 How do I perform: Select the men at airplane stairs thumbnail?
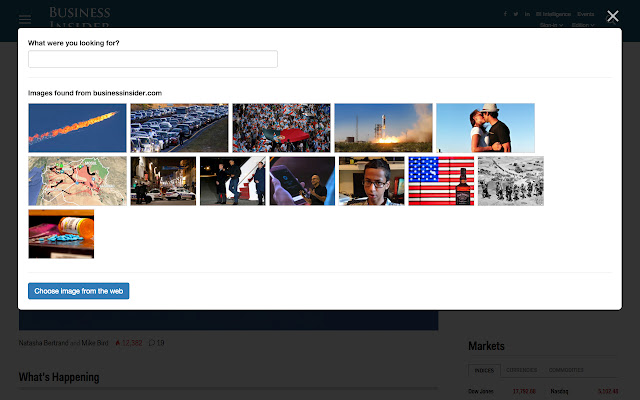[233, 181]
